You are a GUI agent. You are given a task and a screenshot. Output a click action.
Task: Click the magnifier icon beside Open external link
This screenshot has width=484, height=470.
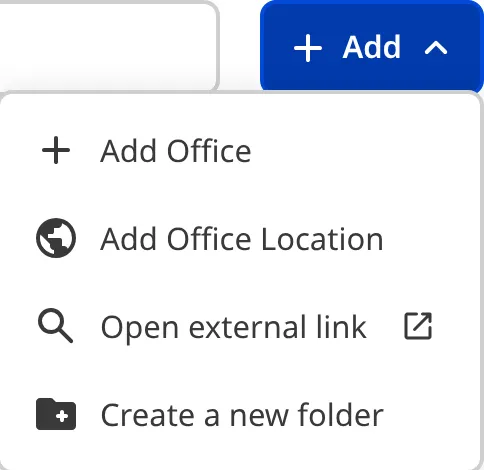pyautogui.click(x=56, y=326)
